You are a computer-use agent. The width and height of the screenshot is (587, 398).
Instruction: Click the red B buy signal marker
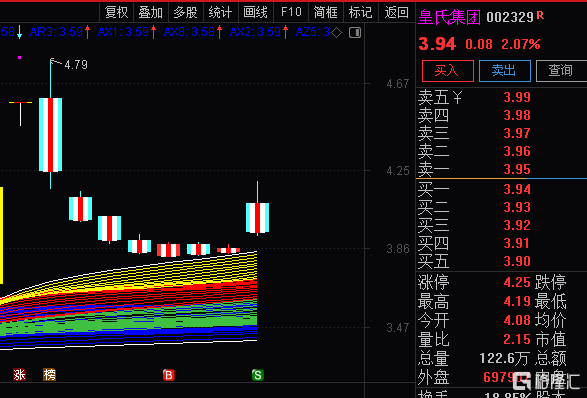168,375
